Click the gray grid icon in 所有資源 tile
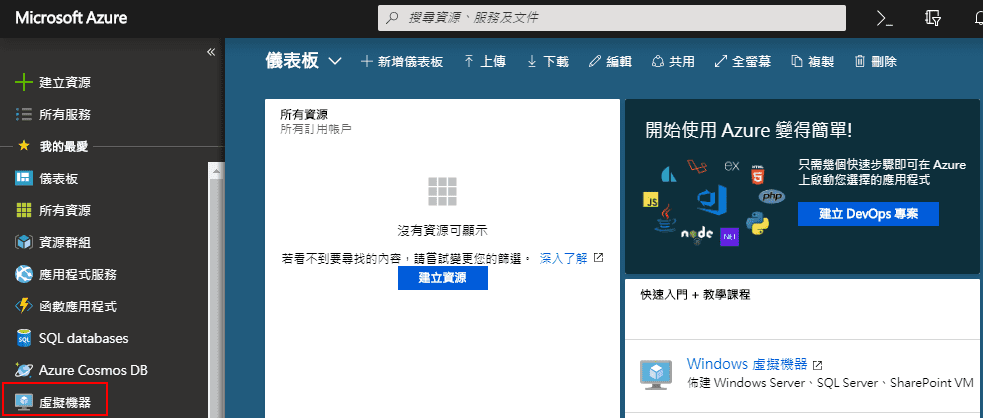 pyautogui.click(x=442, y=191)
